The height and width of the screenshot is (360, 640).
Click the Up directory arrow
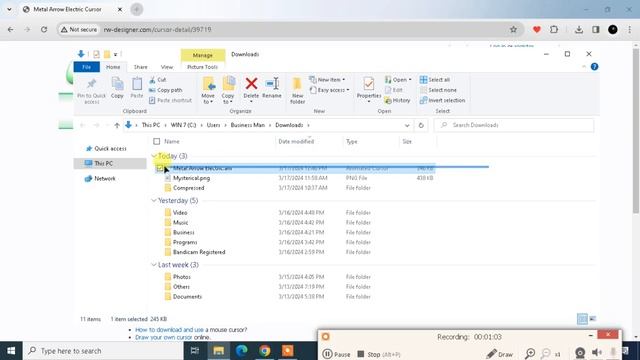pos(117,125)
